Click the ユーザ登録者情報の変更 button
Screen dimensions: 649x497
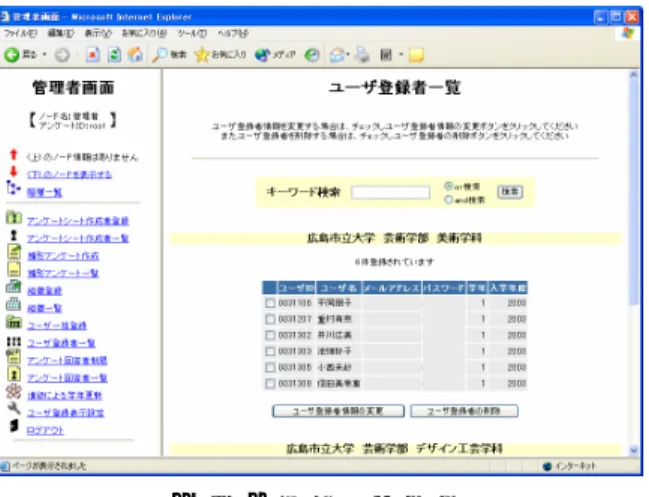pyautogui.click(x=338, y=411)
